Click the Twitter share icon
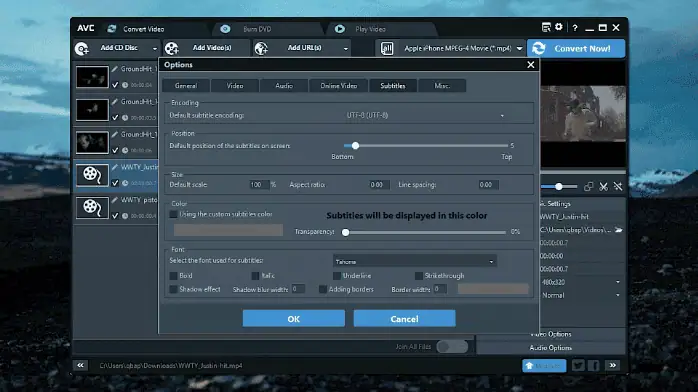 click(578, 366)
